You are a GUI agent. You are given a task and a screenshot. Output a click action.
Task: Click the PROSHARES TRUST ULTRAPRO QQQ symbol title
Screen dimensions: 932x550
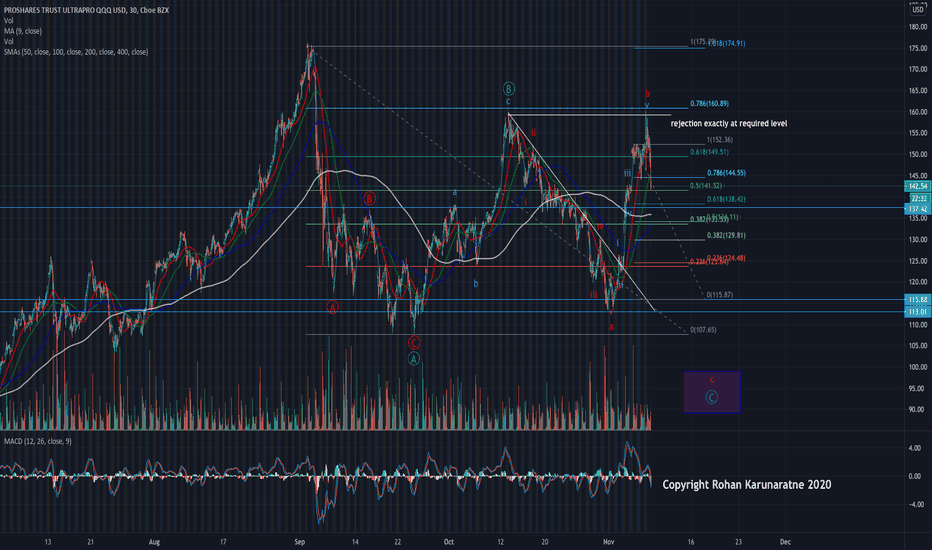[86, 10]
